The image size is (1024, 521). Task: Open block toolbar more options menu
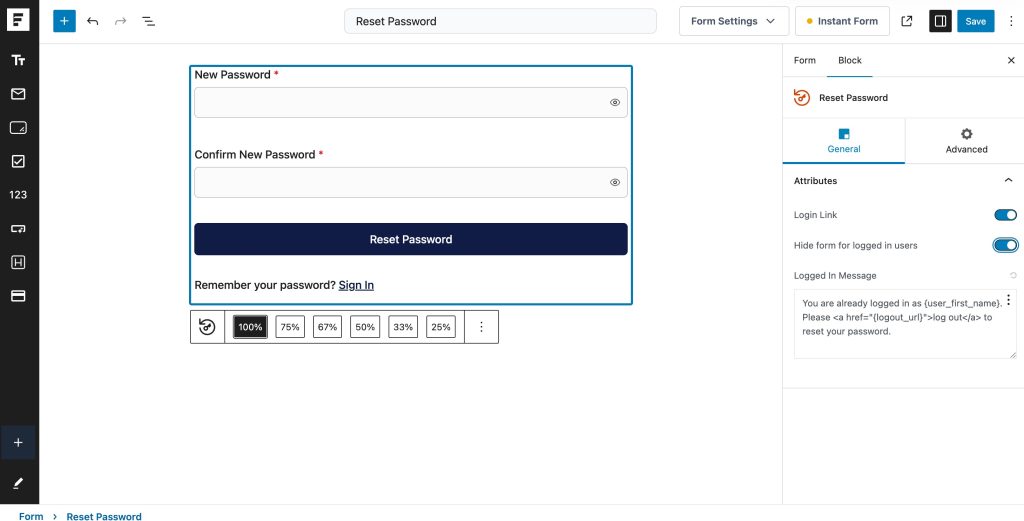(481, 326)
